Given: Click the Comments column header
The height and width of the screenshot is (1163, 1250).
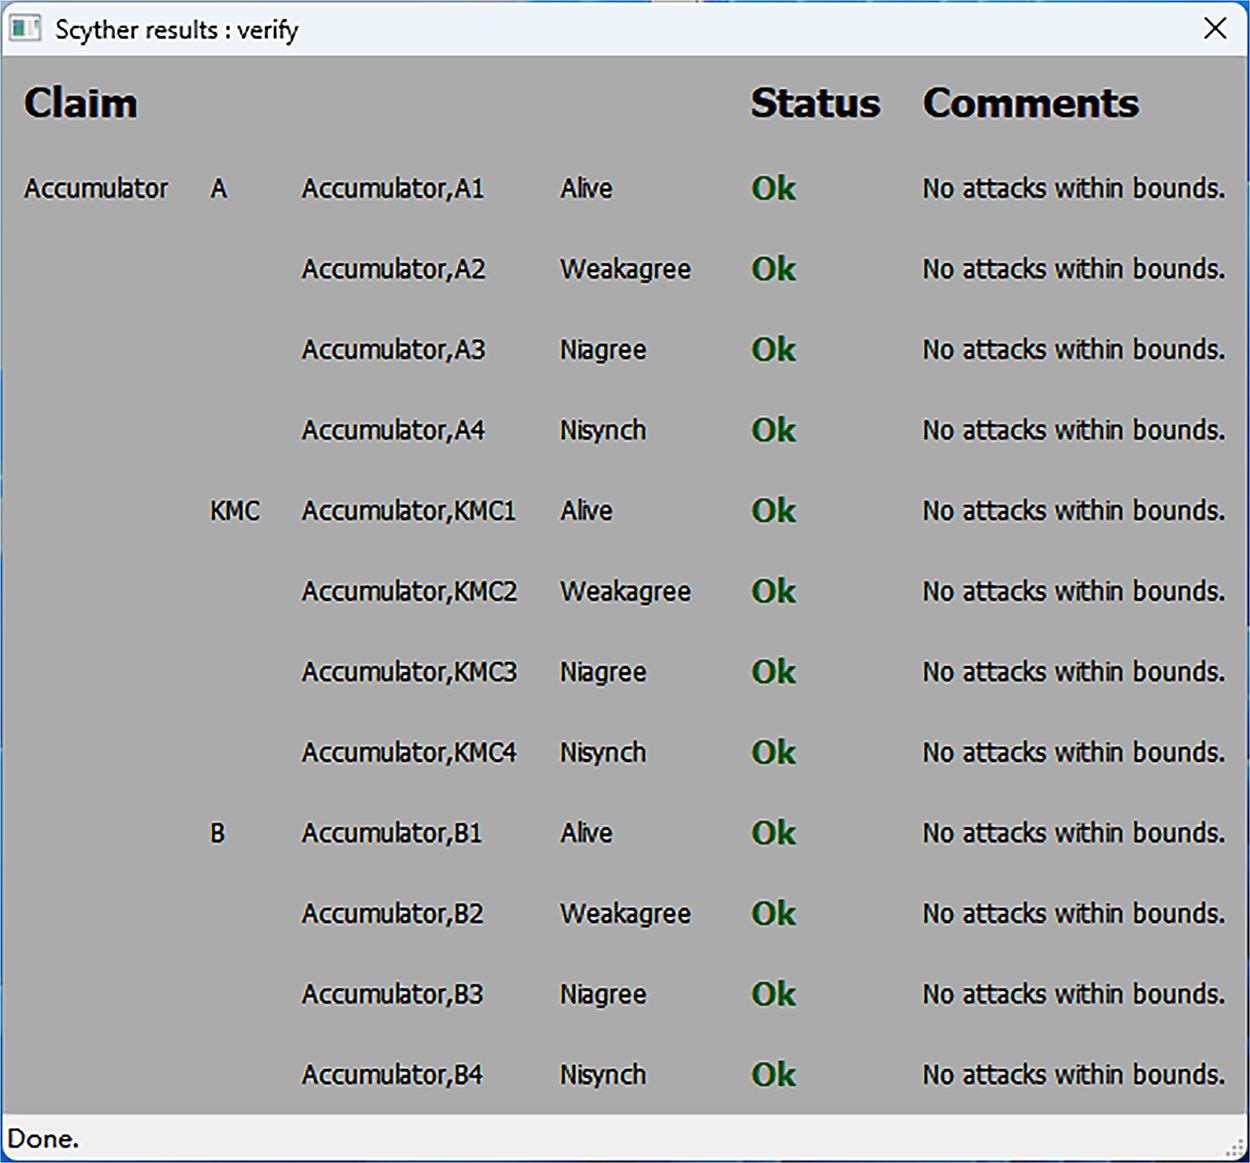Looking at the screenshot, I should tap(1030, 104).
